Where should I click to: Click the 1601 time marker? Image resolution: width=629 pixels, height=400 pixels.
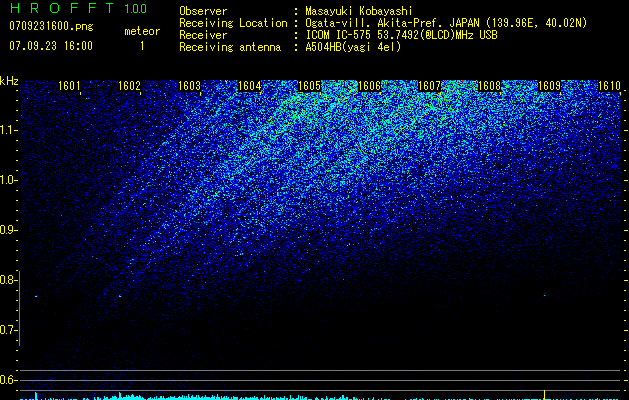tap(69, 86)
